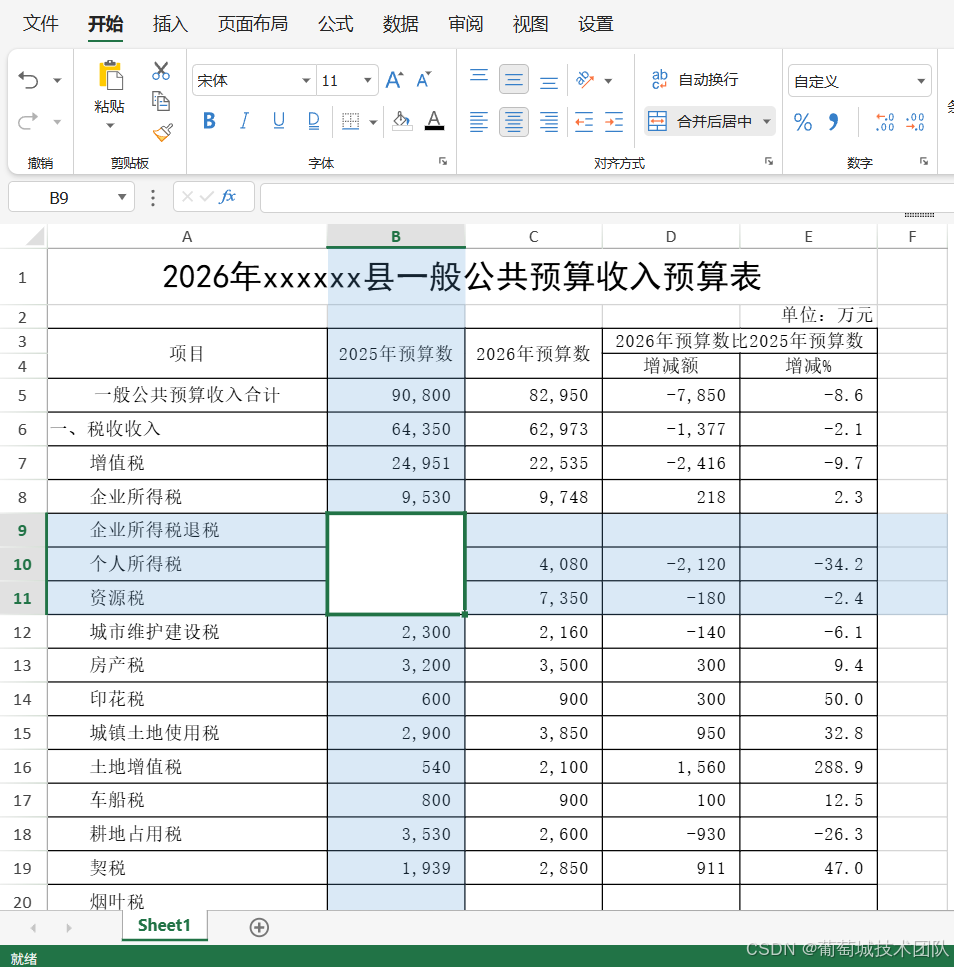Click the formula bar input field
The image size is (954, 967).
pos(607,197)
